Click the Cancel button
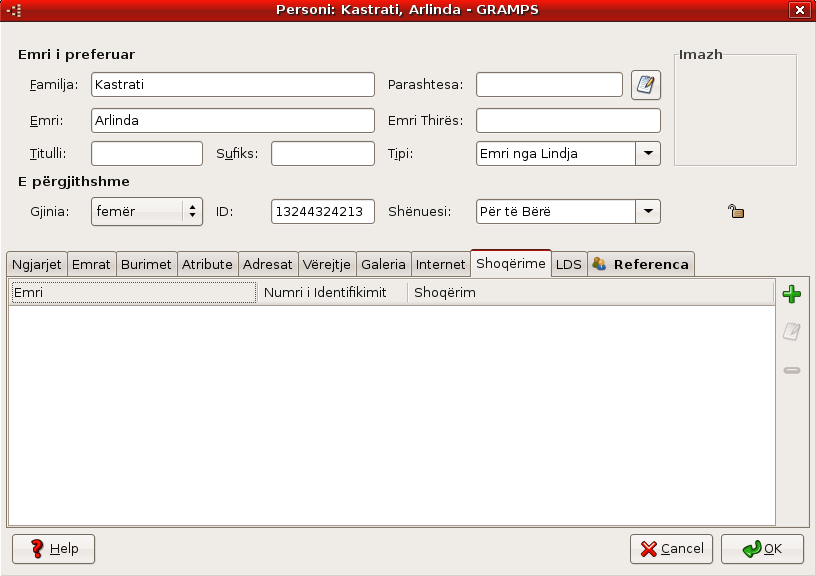The width and height of the screenshot is (816, 576). click(x=671, y=548)
